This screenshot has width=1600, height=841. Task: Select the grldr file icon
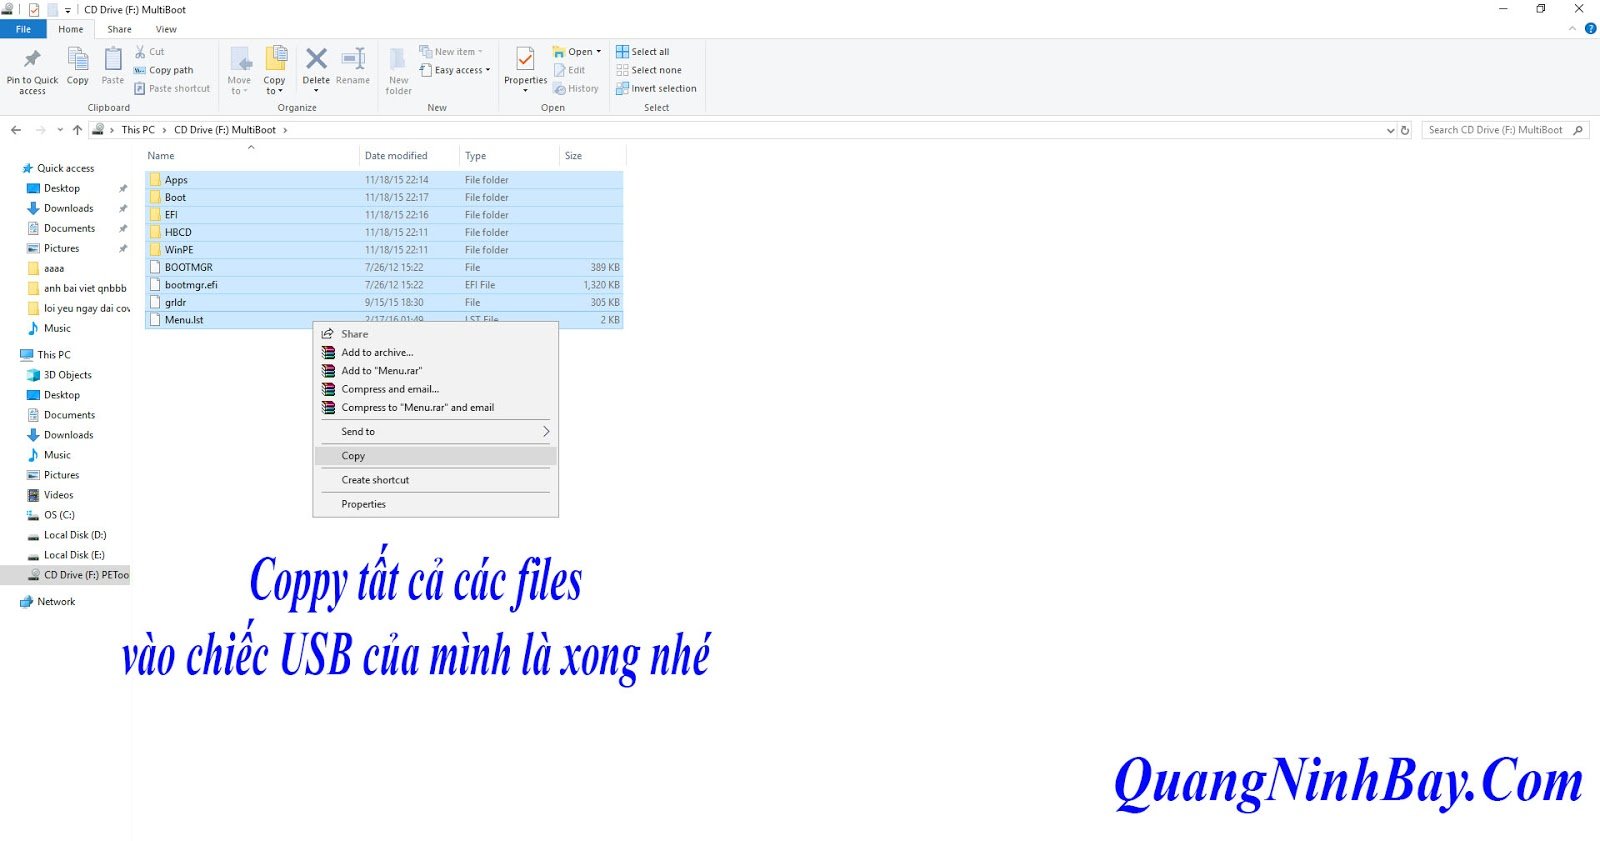155,302
